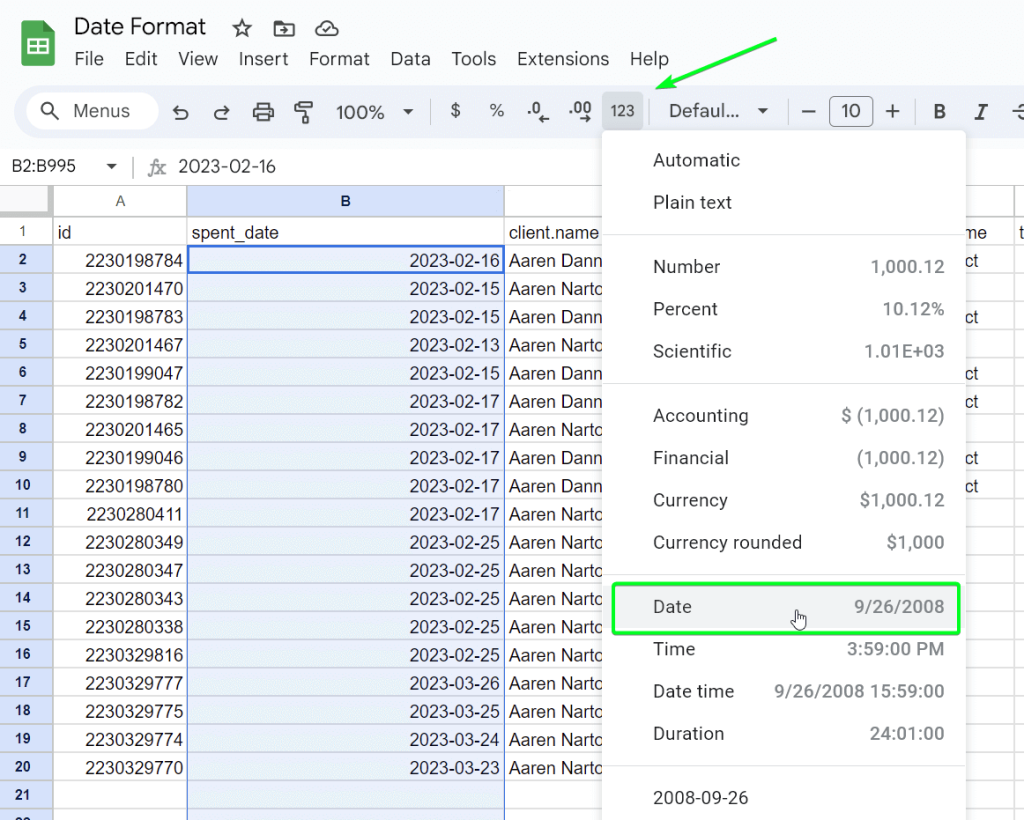
Task: Check the cloud save status icon
Action: (327, 28)
